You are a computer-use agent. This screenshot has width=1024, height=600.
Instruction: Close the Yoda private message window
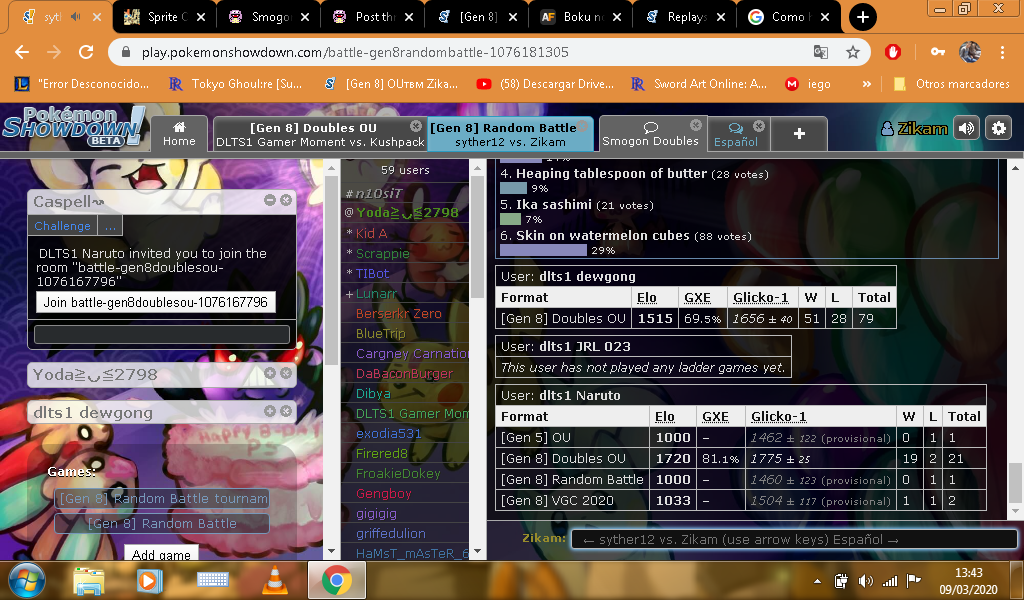[x=286, y=373]
